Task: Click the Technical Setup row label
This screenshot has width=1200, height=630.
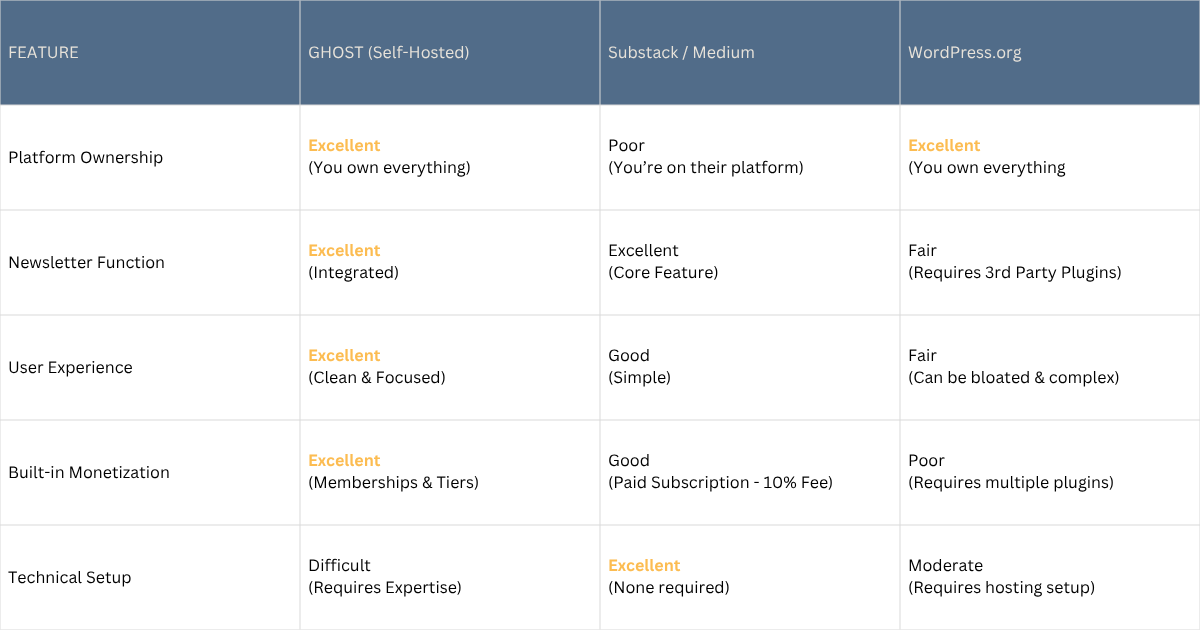Action: point(150,577)
